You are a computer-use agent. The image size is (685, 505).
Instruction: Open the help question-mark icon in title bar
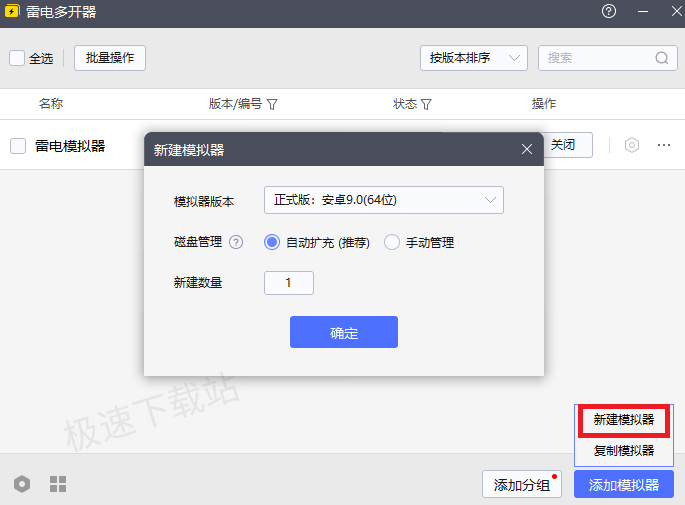pos(609,11)
